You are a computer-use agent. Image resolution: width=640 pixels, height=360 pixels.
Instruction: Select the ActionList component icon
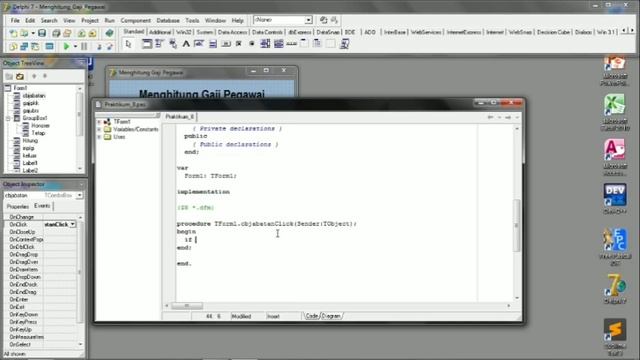[x=344, y=44]
